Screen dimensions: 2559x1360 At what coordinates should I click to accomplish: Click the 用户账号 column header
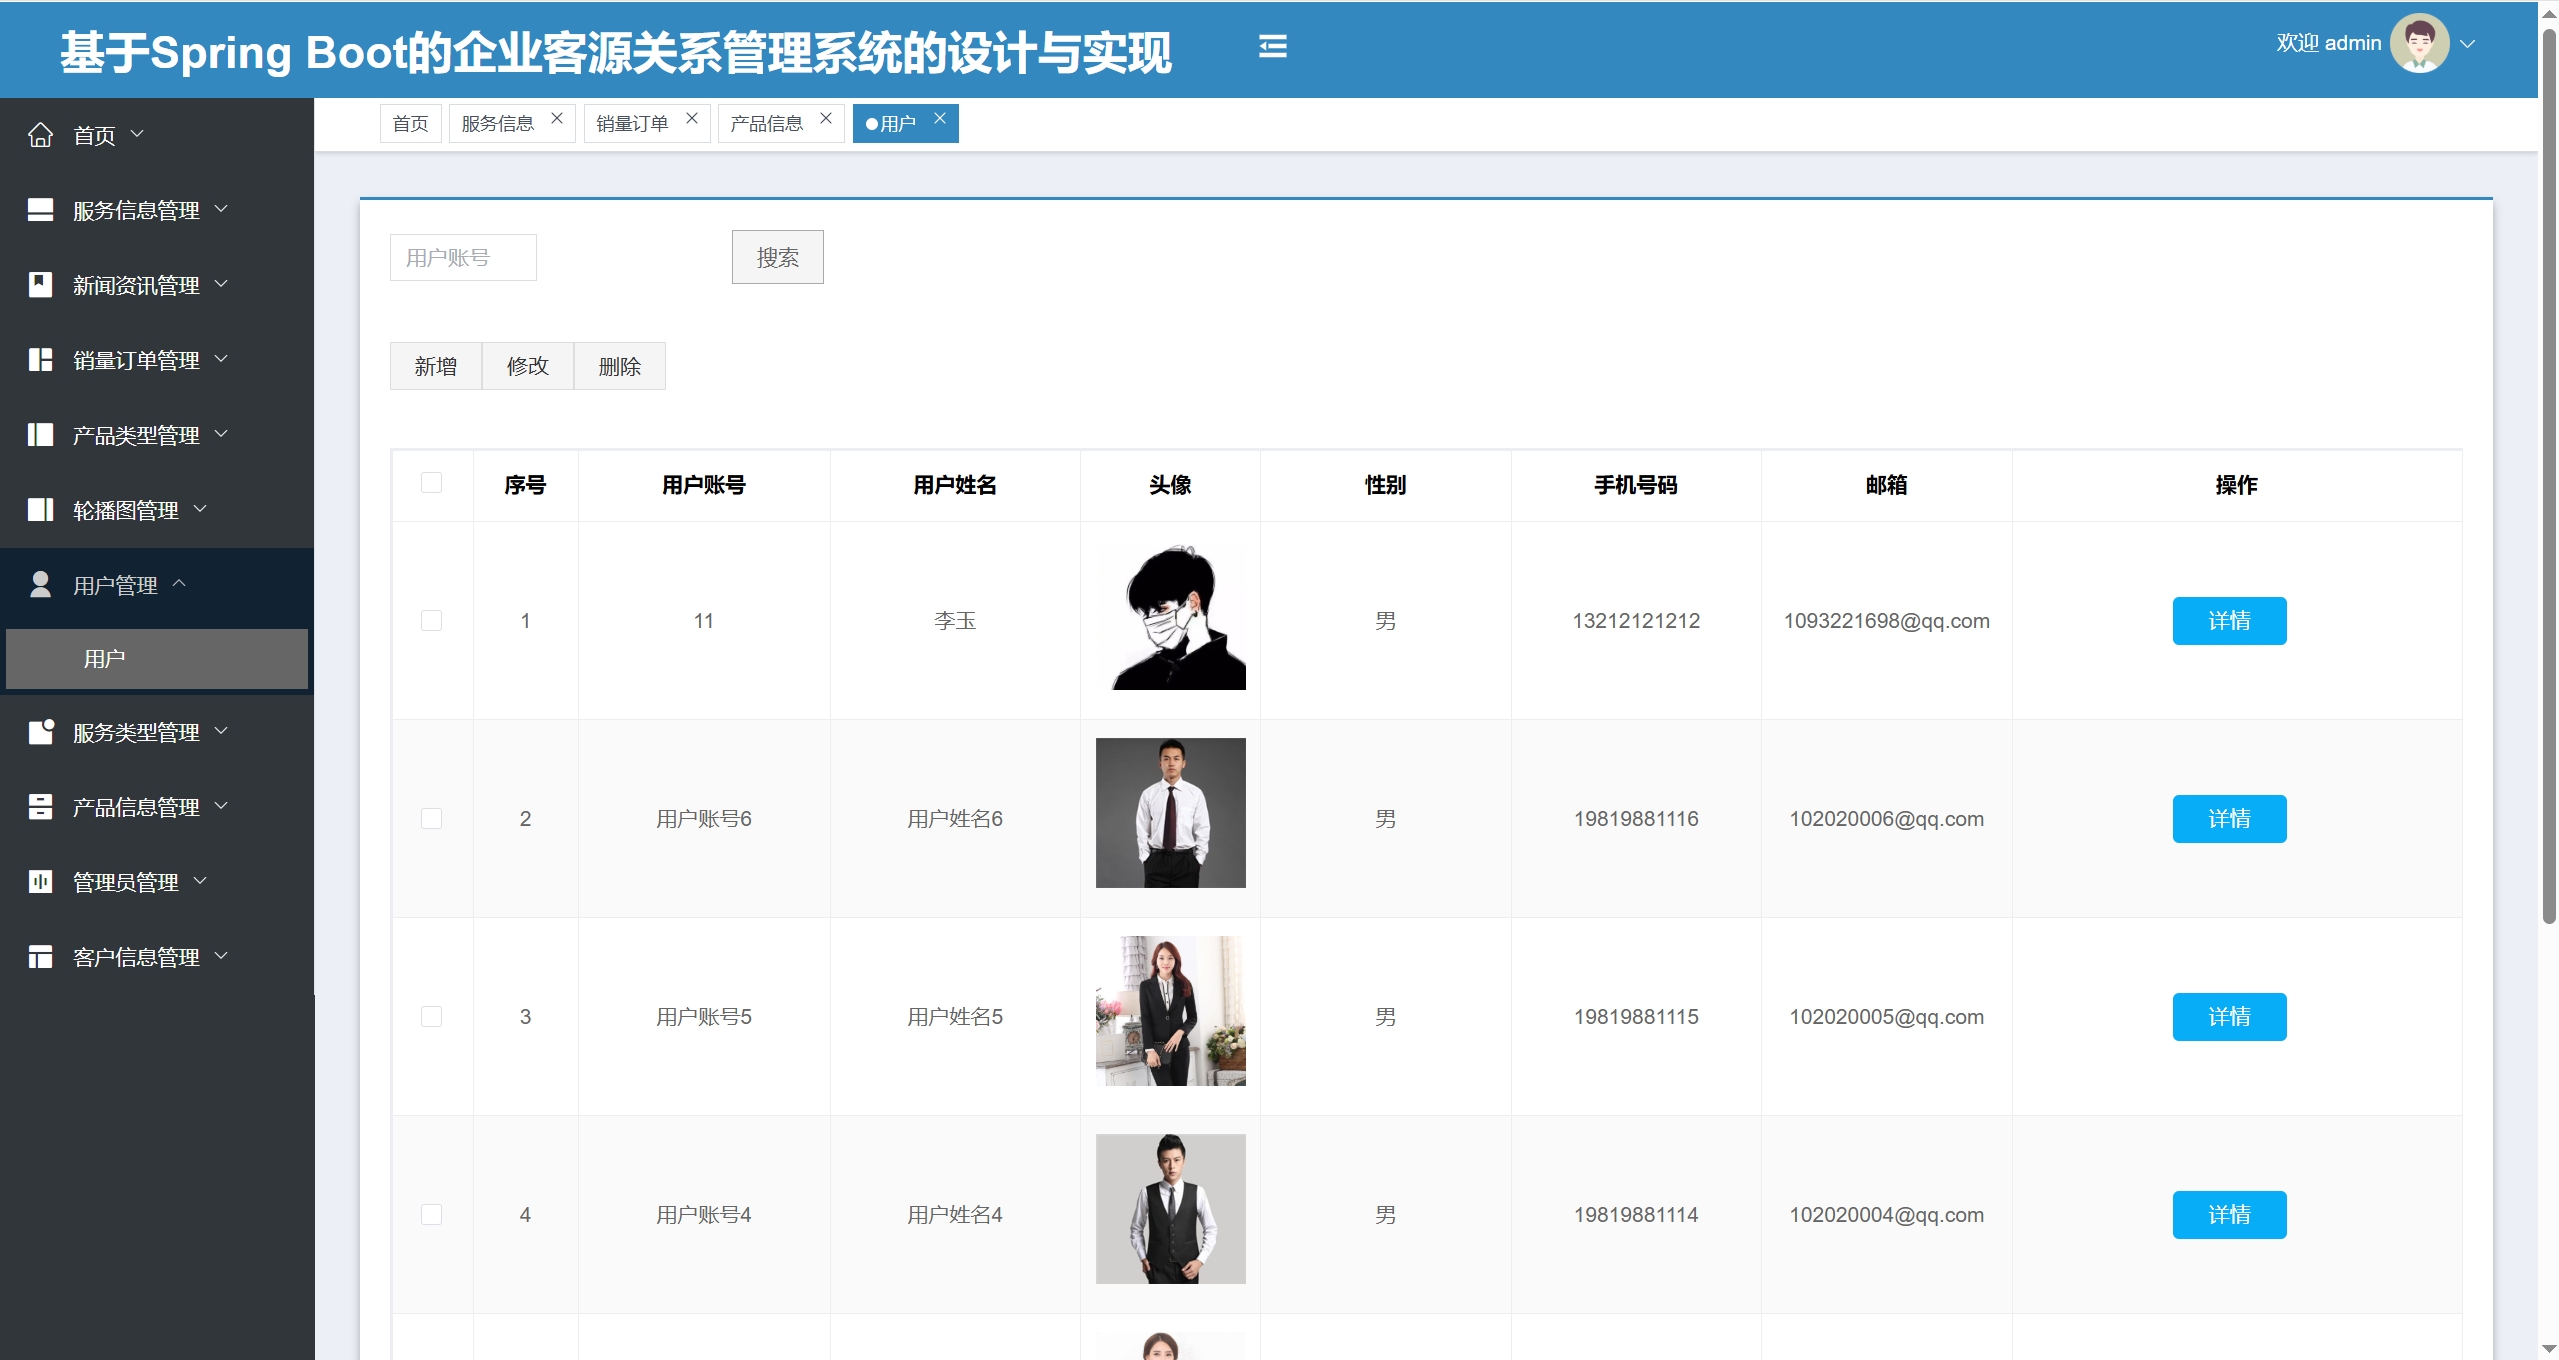click(704, 485)
